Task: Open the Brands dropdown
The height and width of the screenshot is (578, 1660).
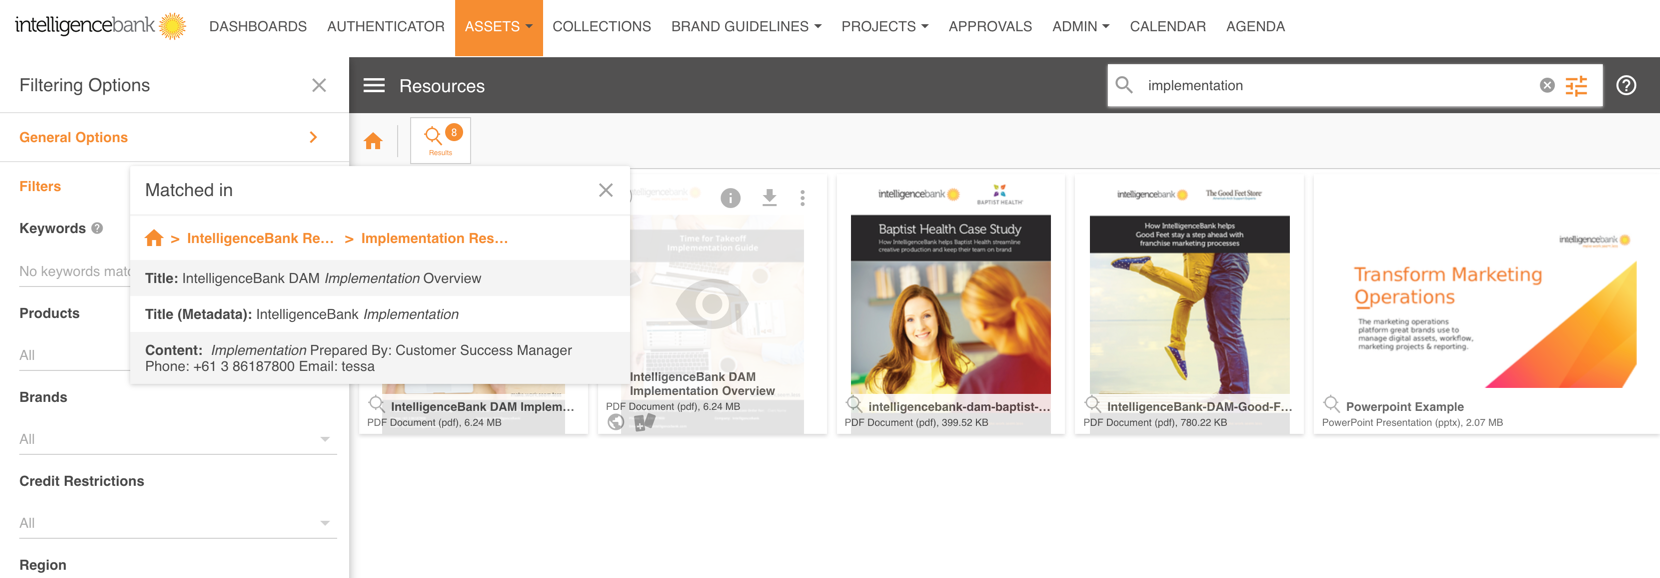Action: 178,439
